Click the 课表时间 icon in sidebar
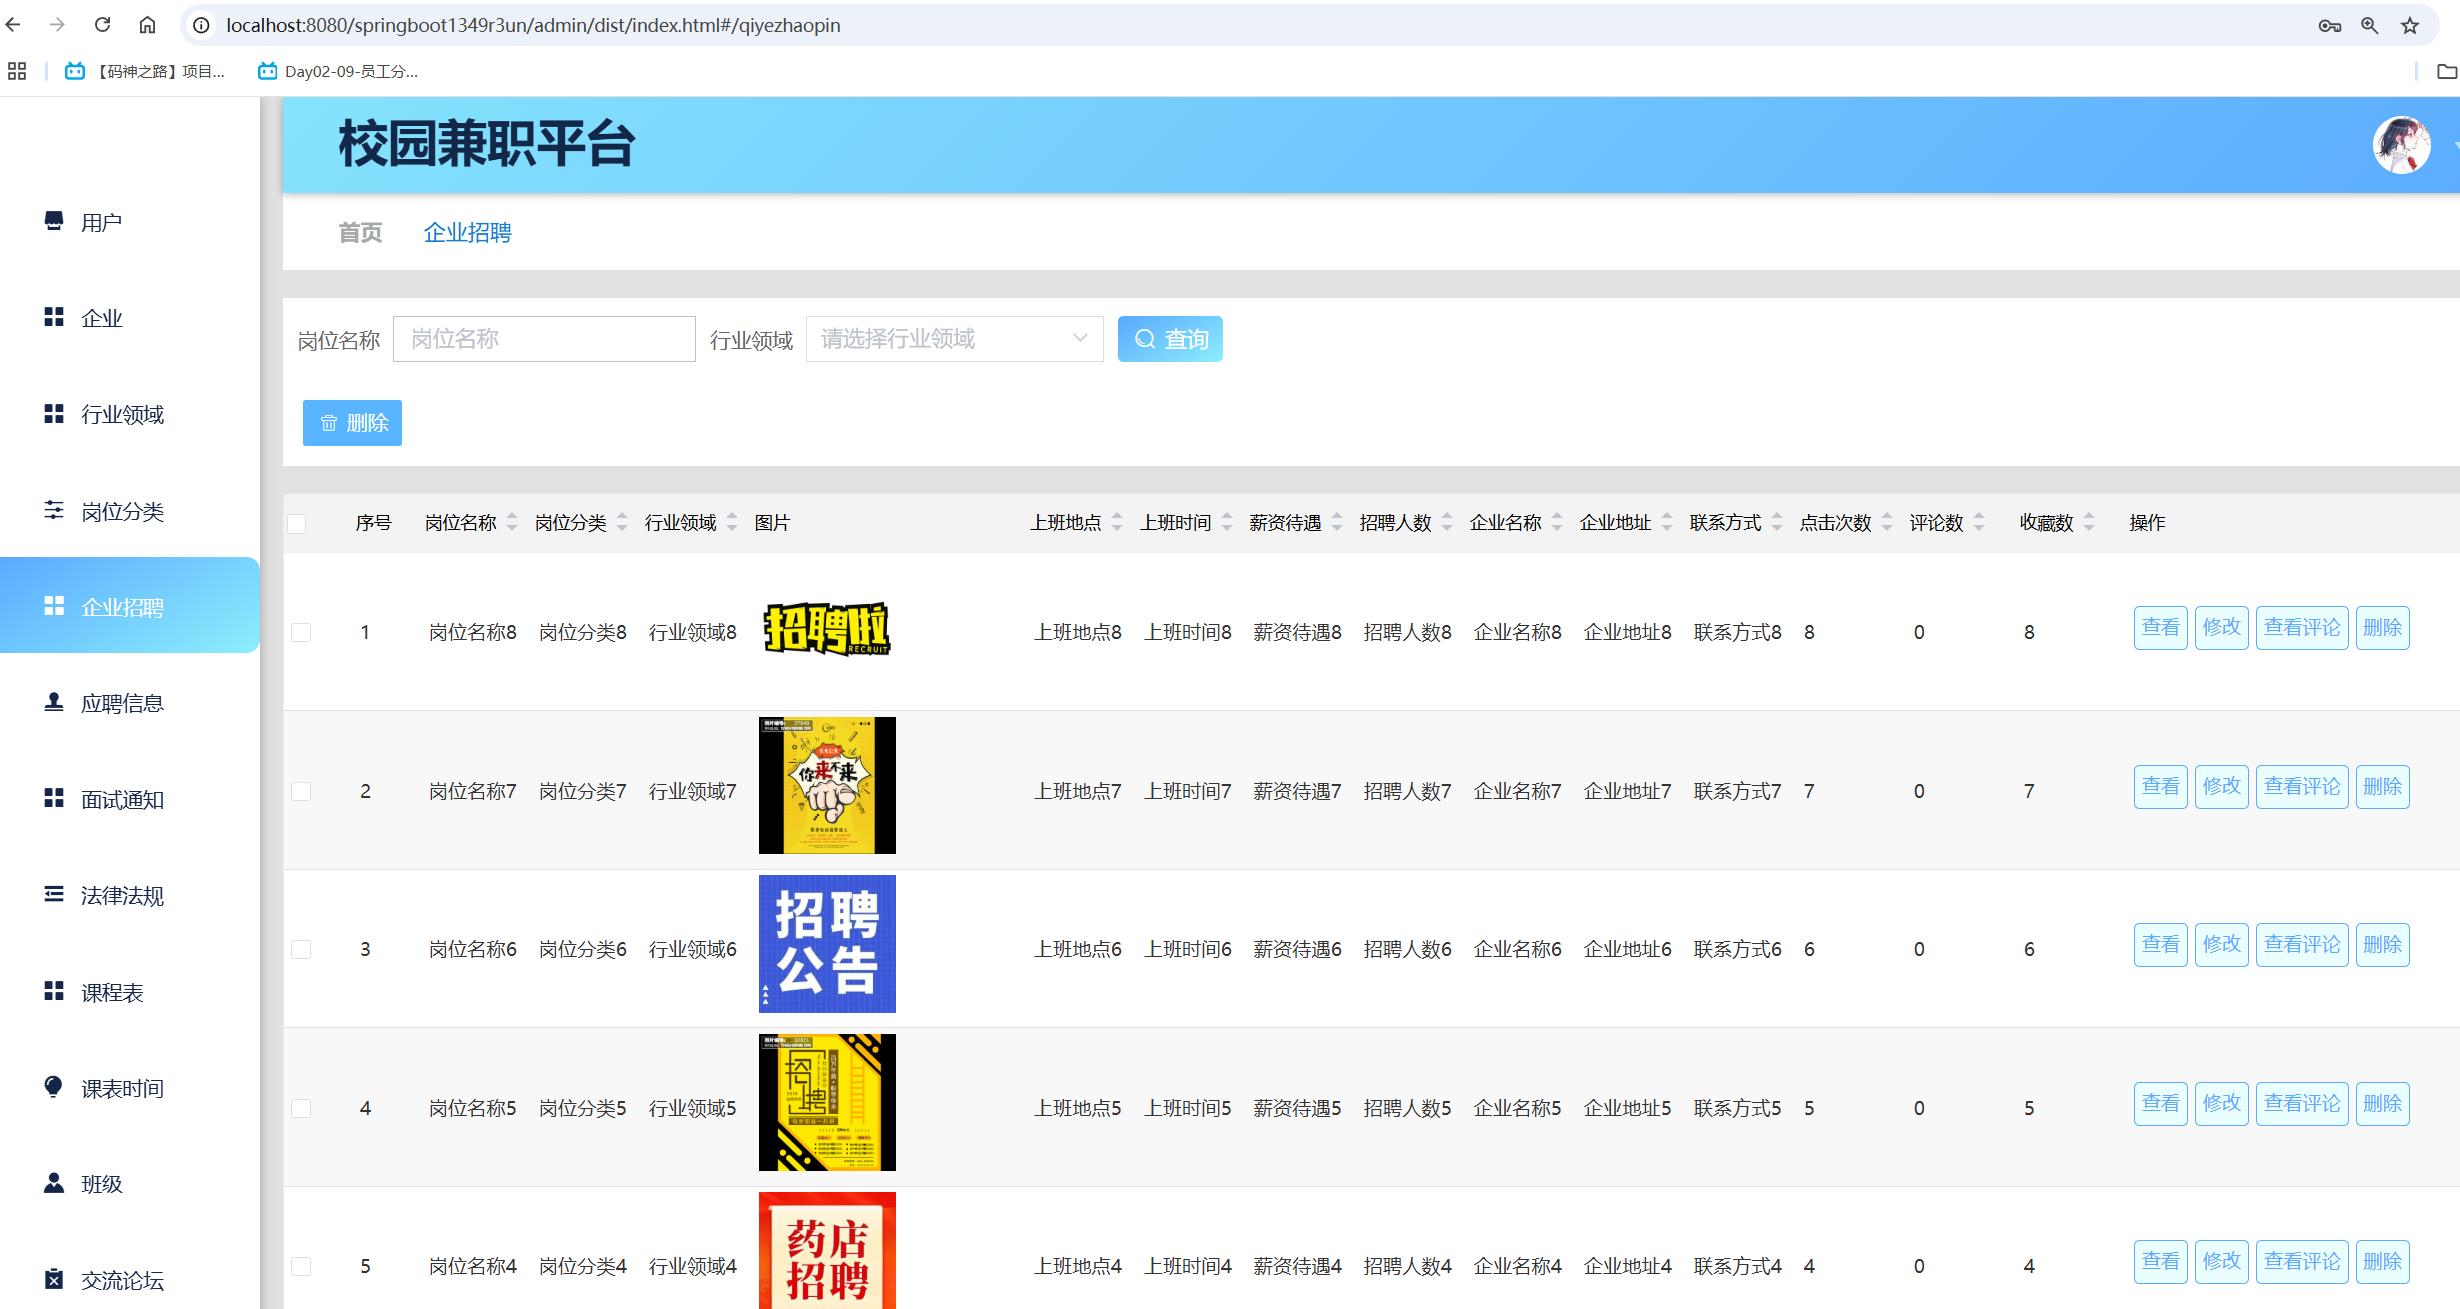This screenshot has width=2460, height=1309. pyautogui.click(x=54, y=1087)
